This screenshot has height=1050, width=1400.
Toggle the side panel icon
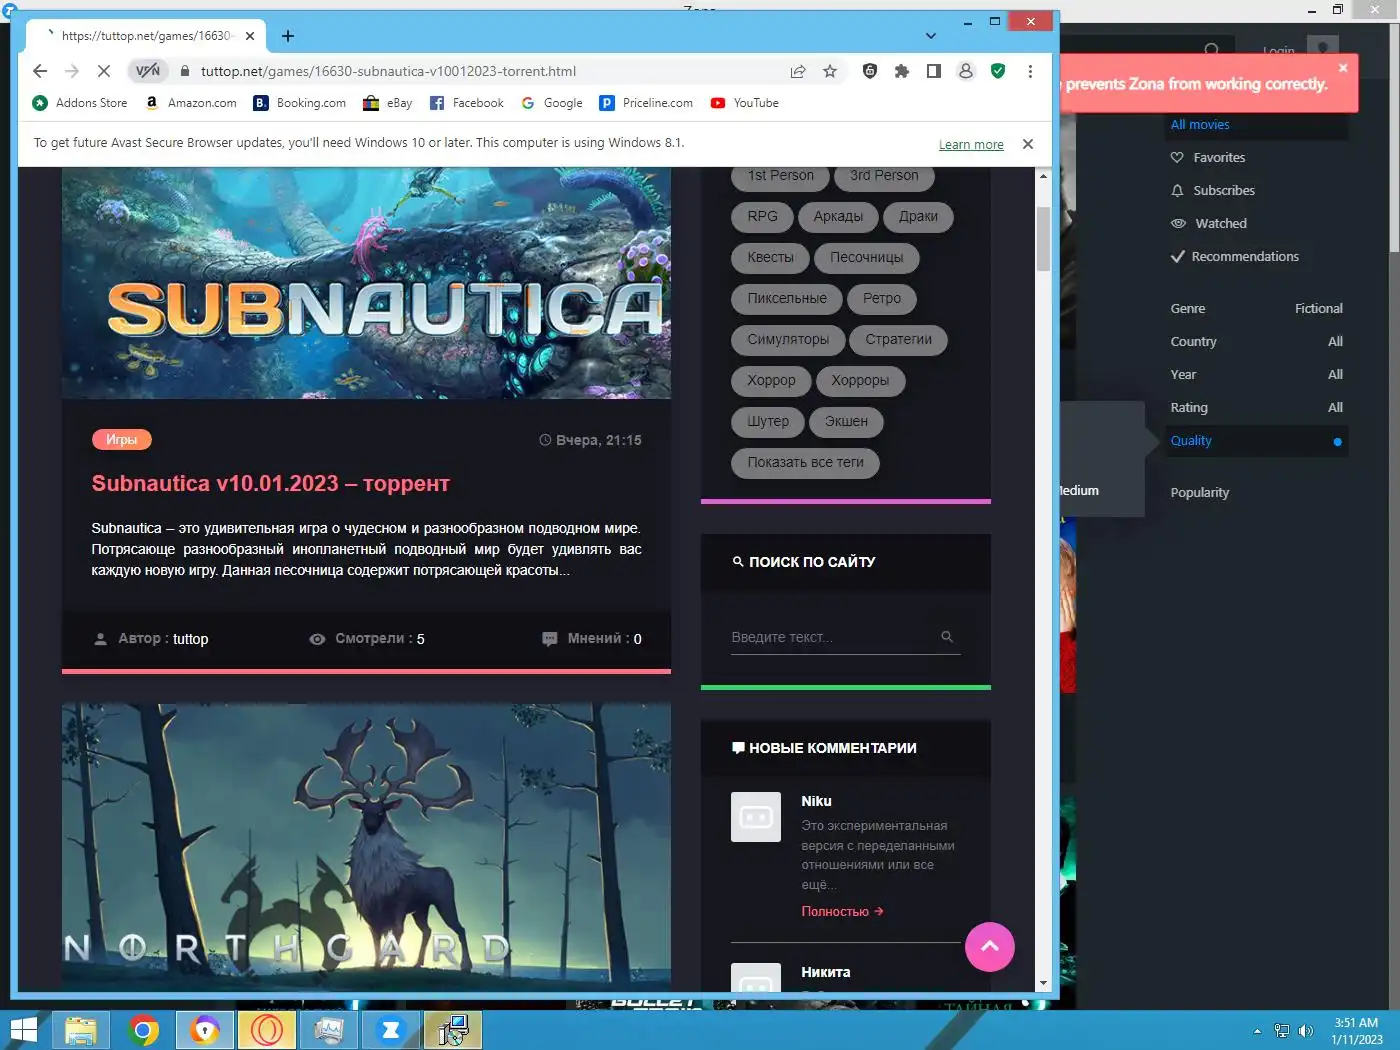coord(934,71)
